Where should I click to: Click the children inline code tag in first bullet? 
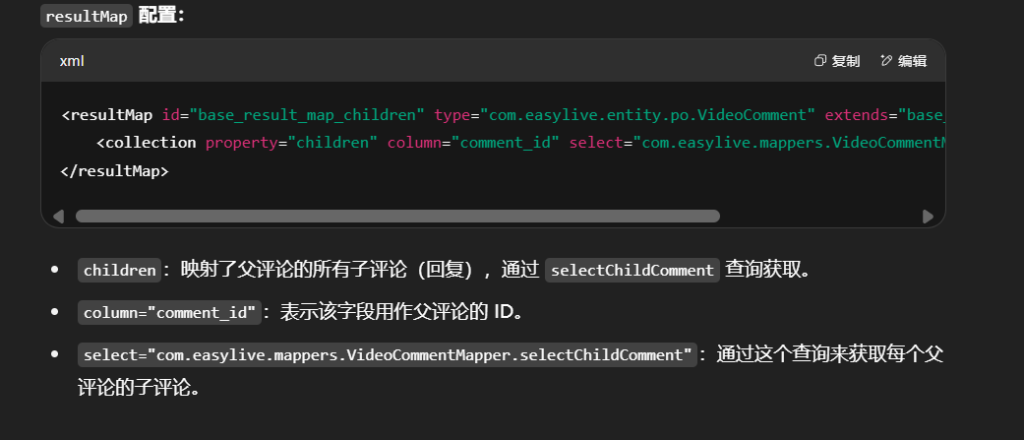pos(119,270)
